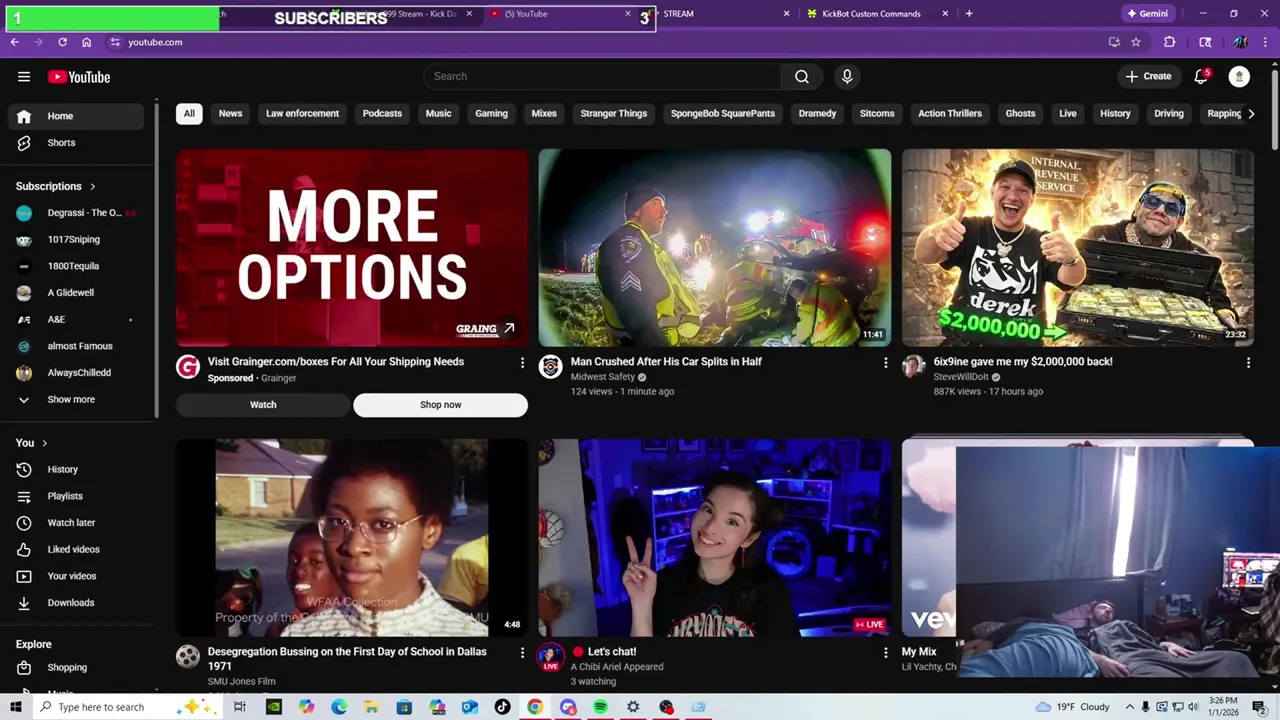Open Chrome three-dot menu
The height and width of the screenshot is (720, 1280).
1266,42
